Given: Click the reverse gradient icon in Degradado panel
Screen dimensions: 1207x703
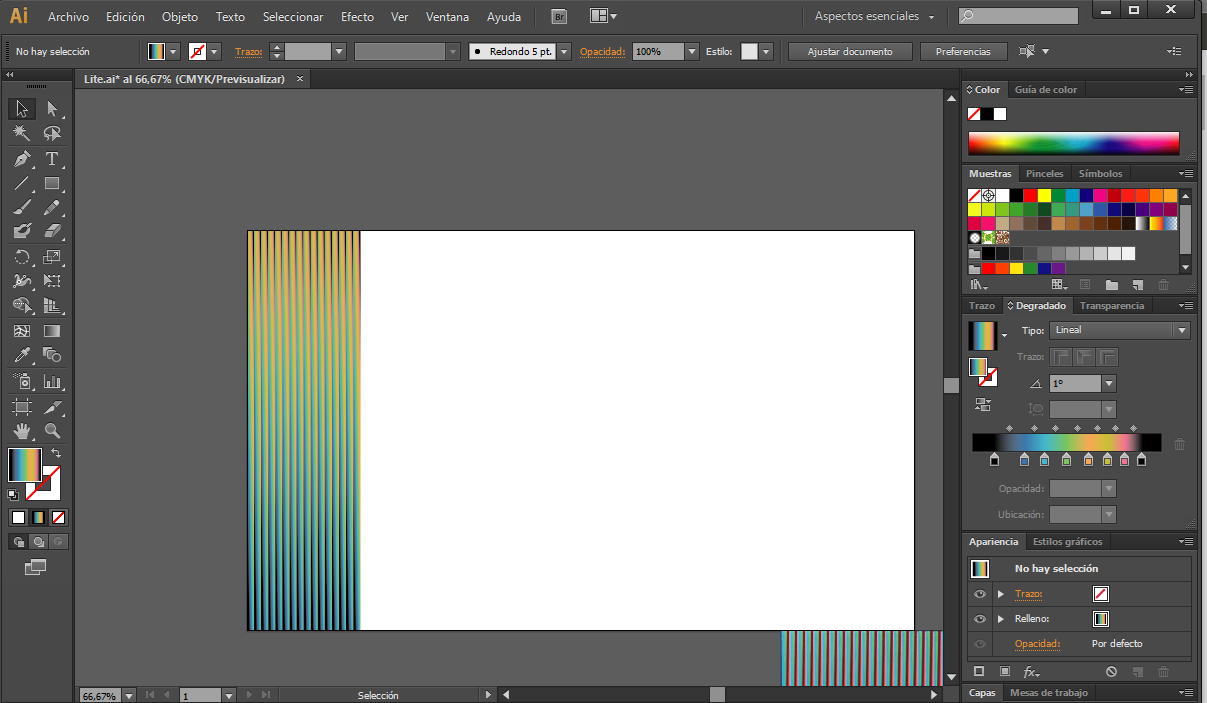Looking at the screenshot, I should 982,404.
